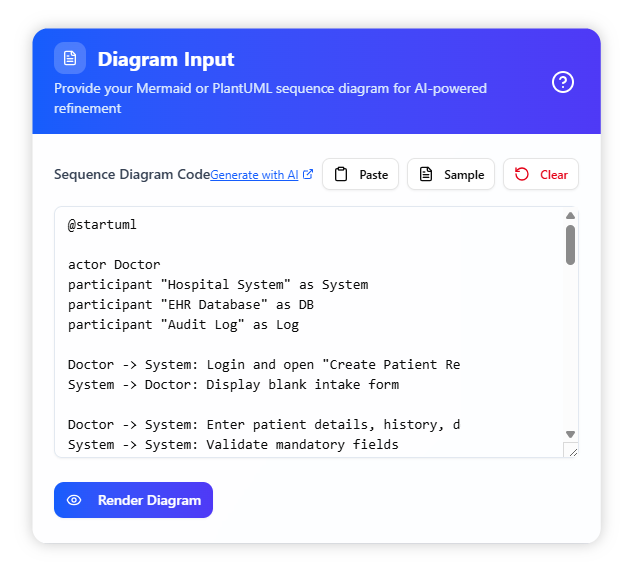Image resolution: width=631 pixels, height=572 pixels.
Task: Place cursor on the @startuml line
Action: pyautogui.click(x=102, y=225)
